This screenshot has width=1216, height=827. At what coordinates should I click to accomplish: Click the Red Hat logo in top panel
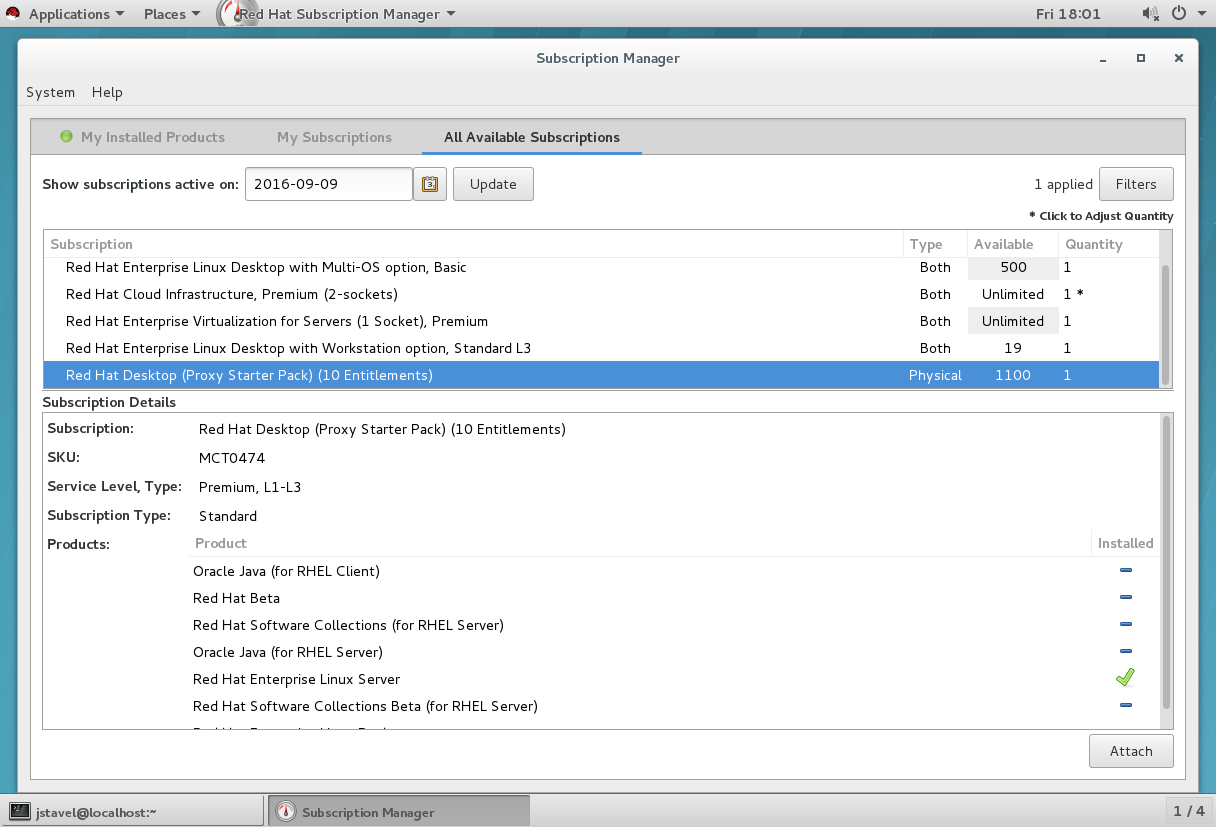coord(13,13)
